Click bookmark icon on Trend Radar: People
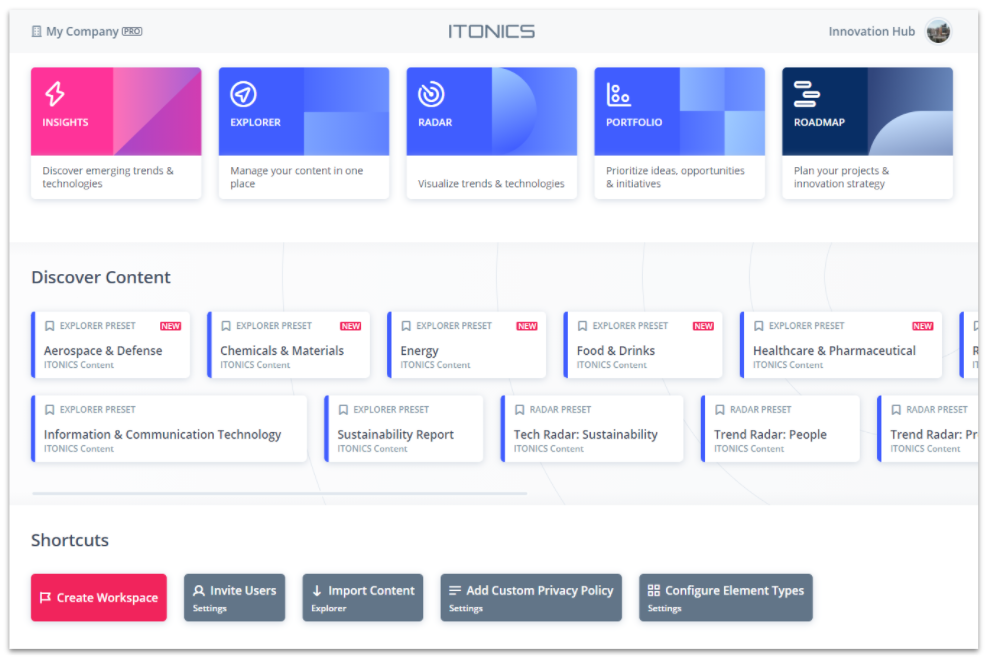 tap(719, 410)
